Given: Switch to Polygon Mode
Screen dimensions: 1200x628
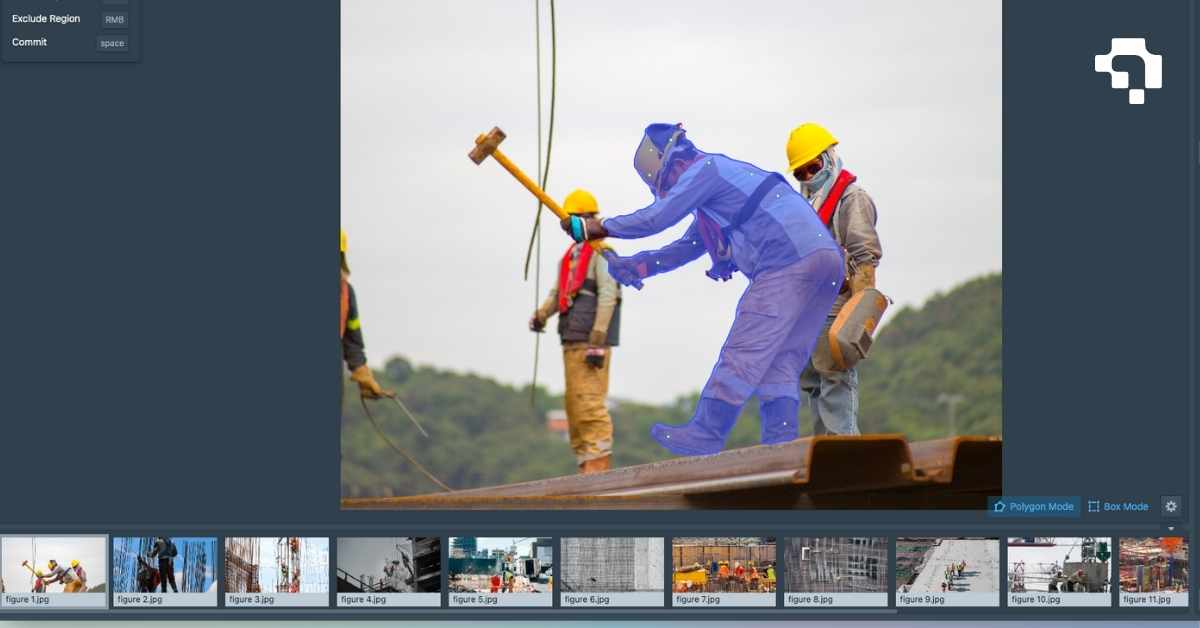Looking at the screenshot, I should tap(1034, 507).
